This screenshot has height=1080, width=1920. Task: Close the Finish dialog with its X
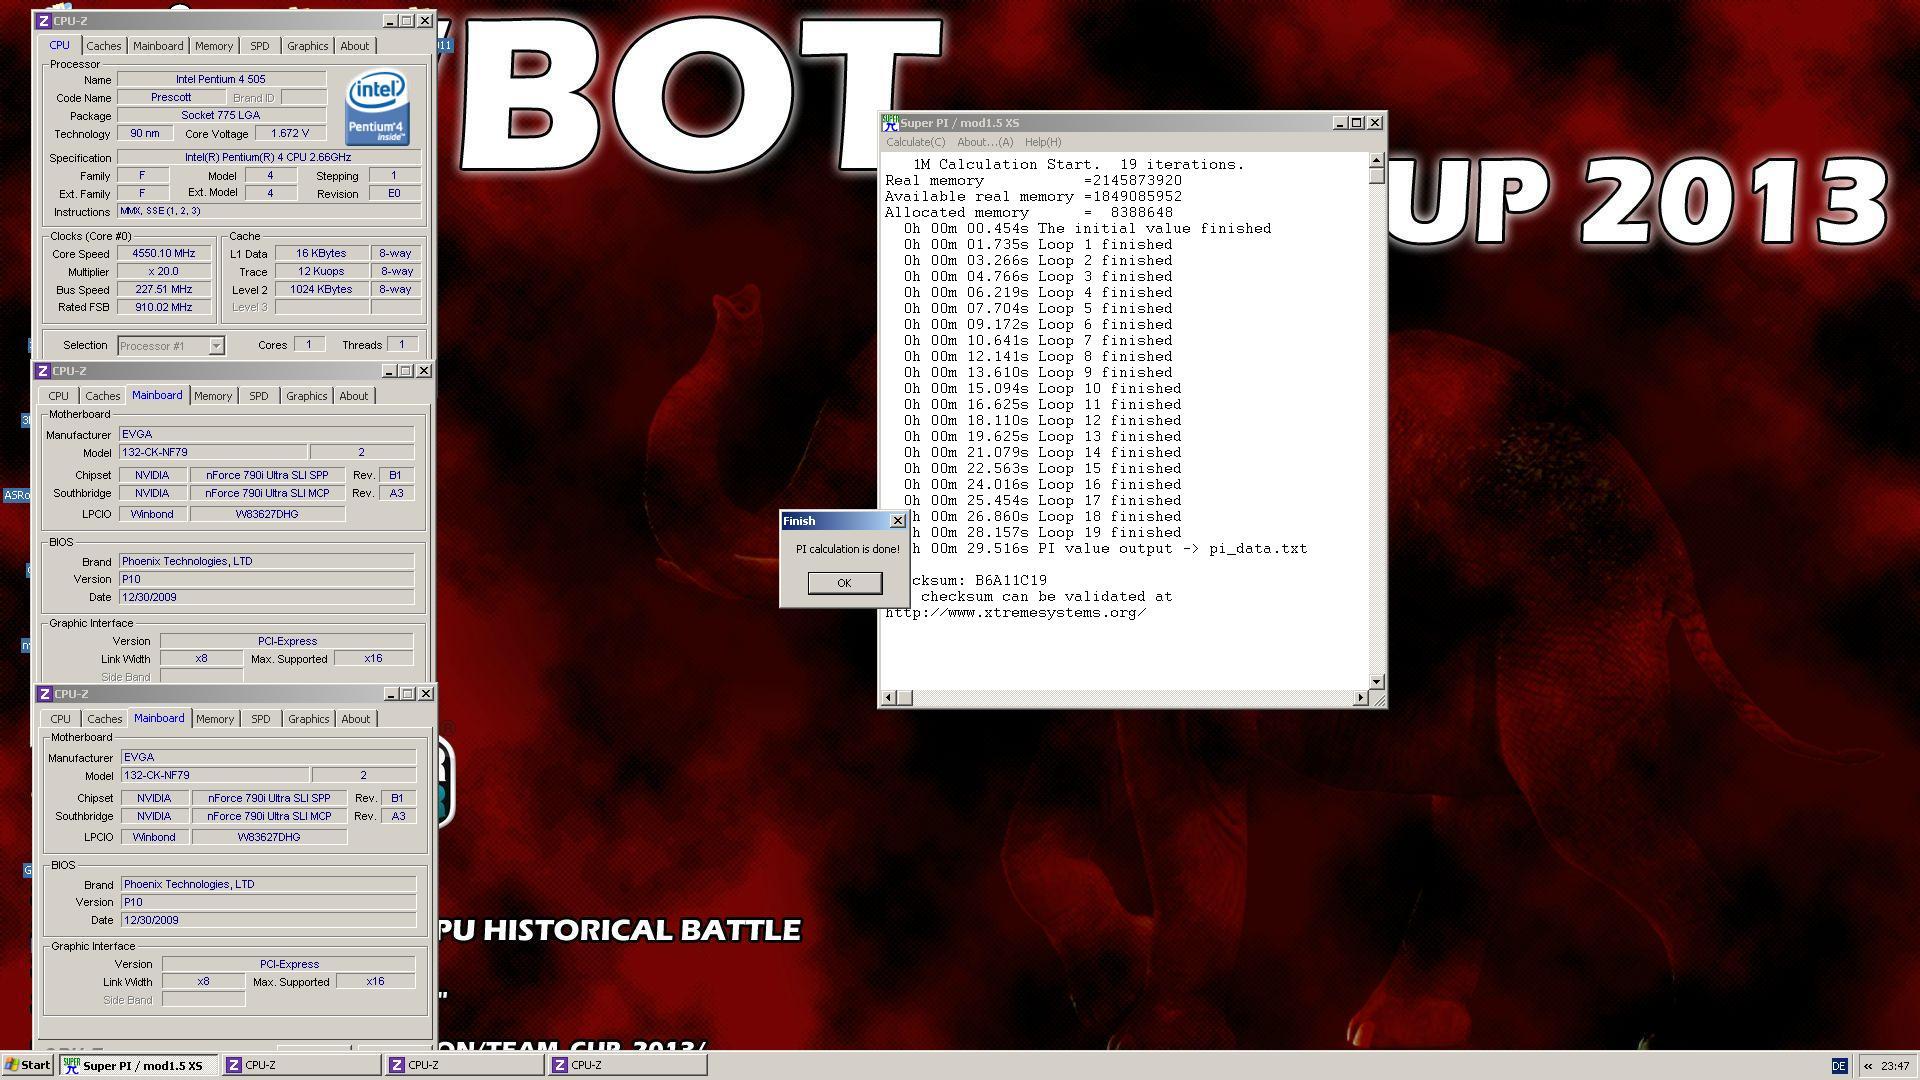click(897, 521)
